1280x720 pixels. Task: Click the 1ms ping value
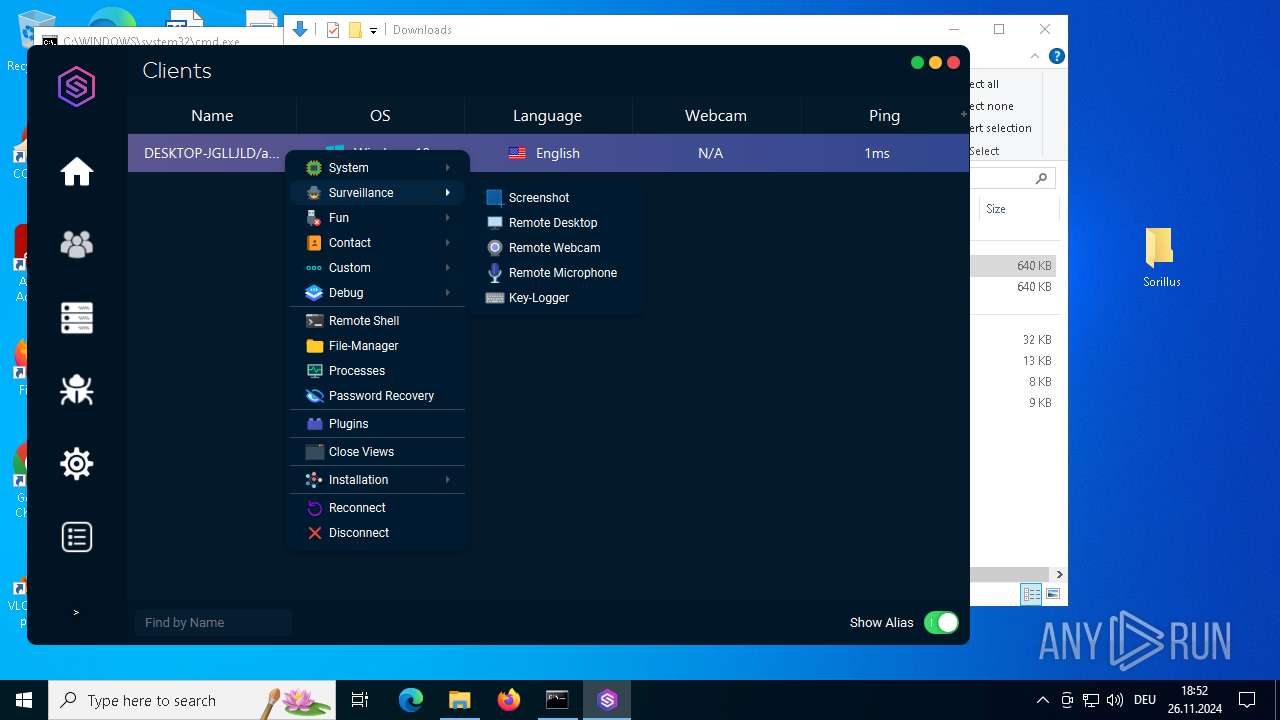[x=877, y=153]
